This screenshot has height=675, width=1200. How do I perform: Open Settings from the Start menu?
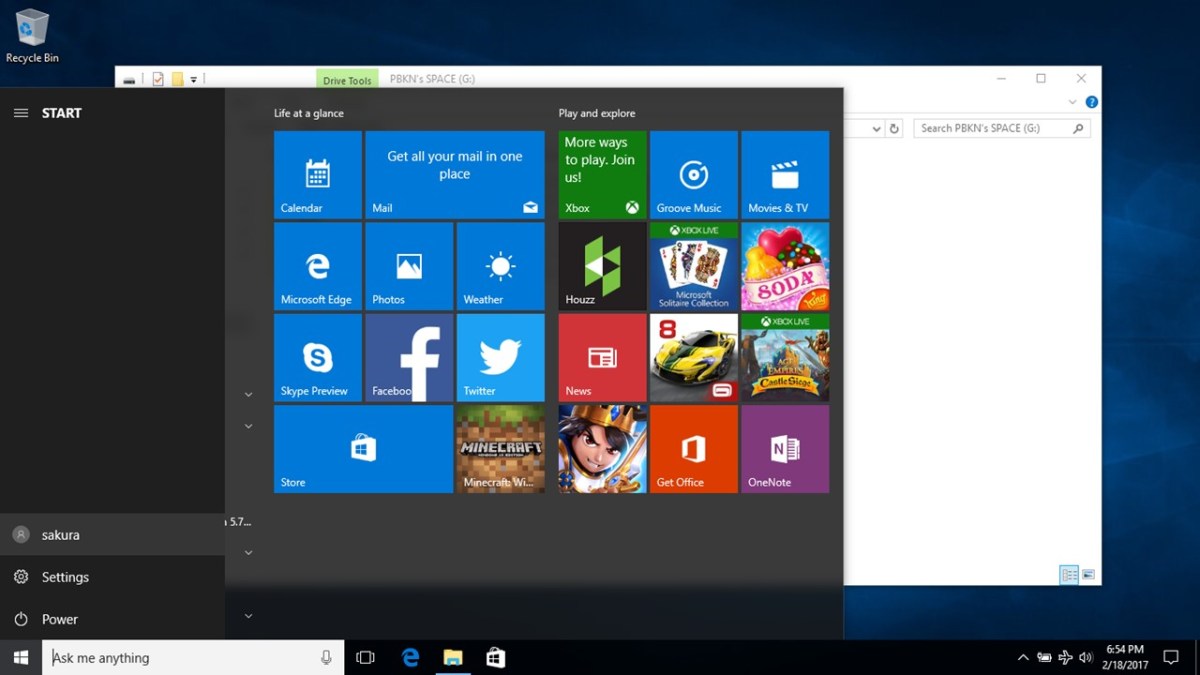pyautogui.click(x=65, y=577)
